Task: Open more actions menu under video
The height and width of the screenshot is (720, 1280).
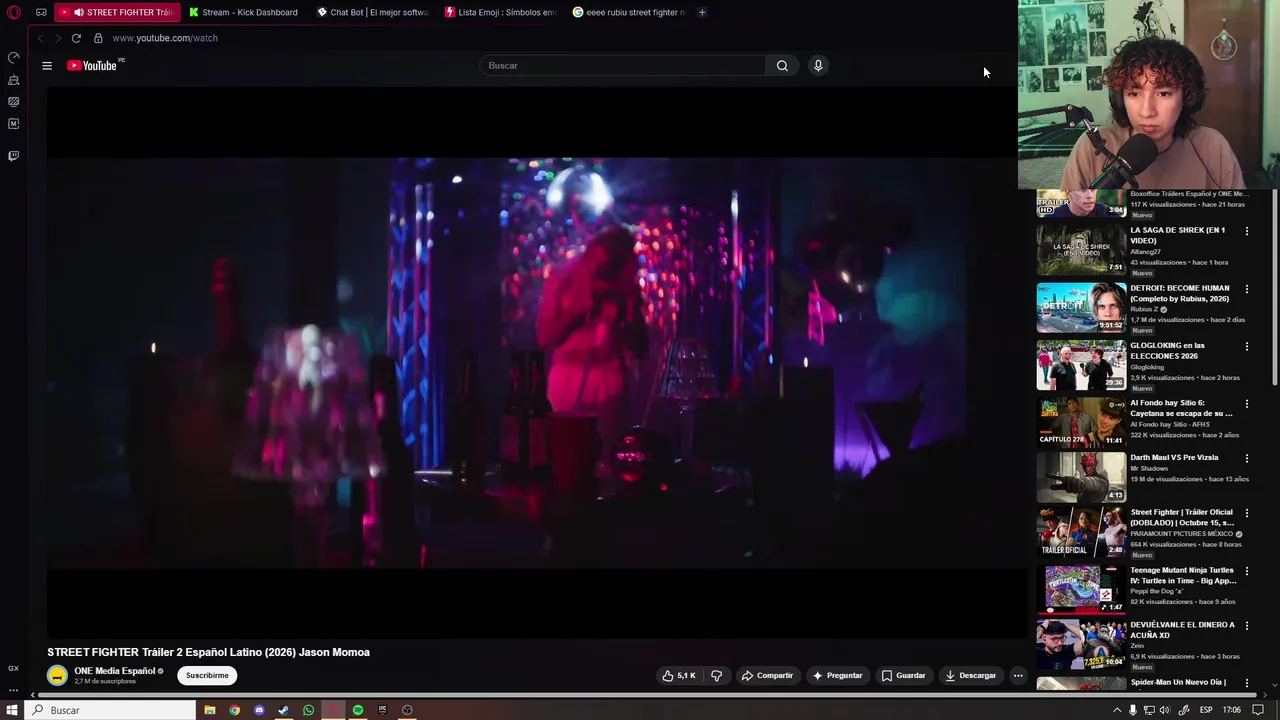Action: click(x=1018, y=676)
